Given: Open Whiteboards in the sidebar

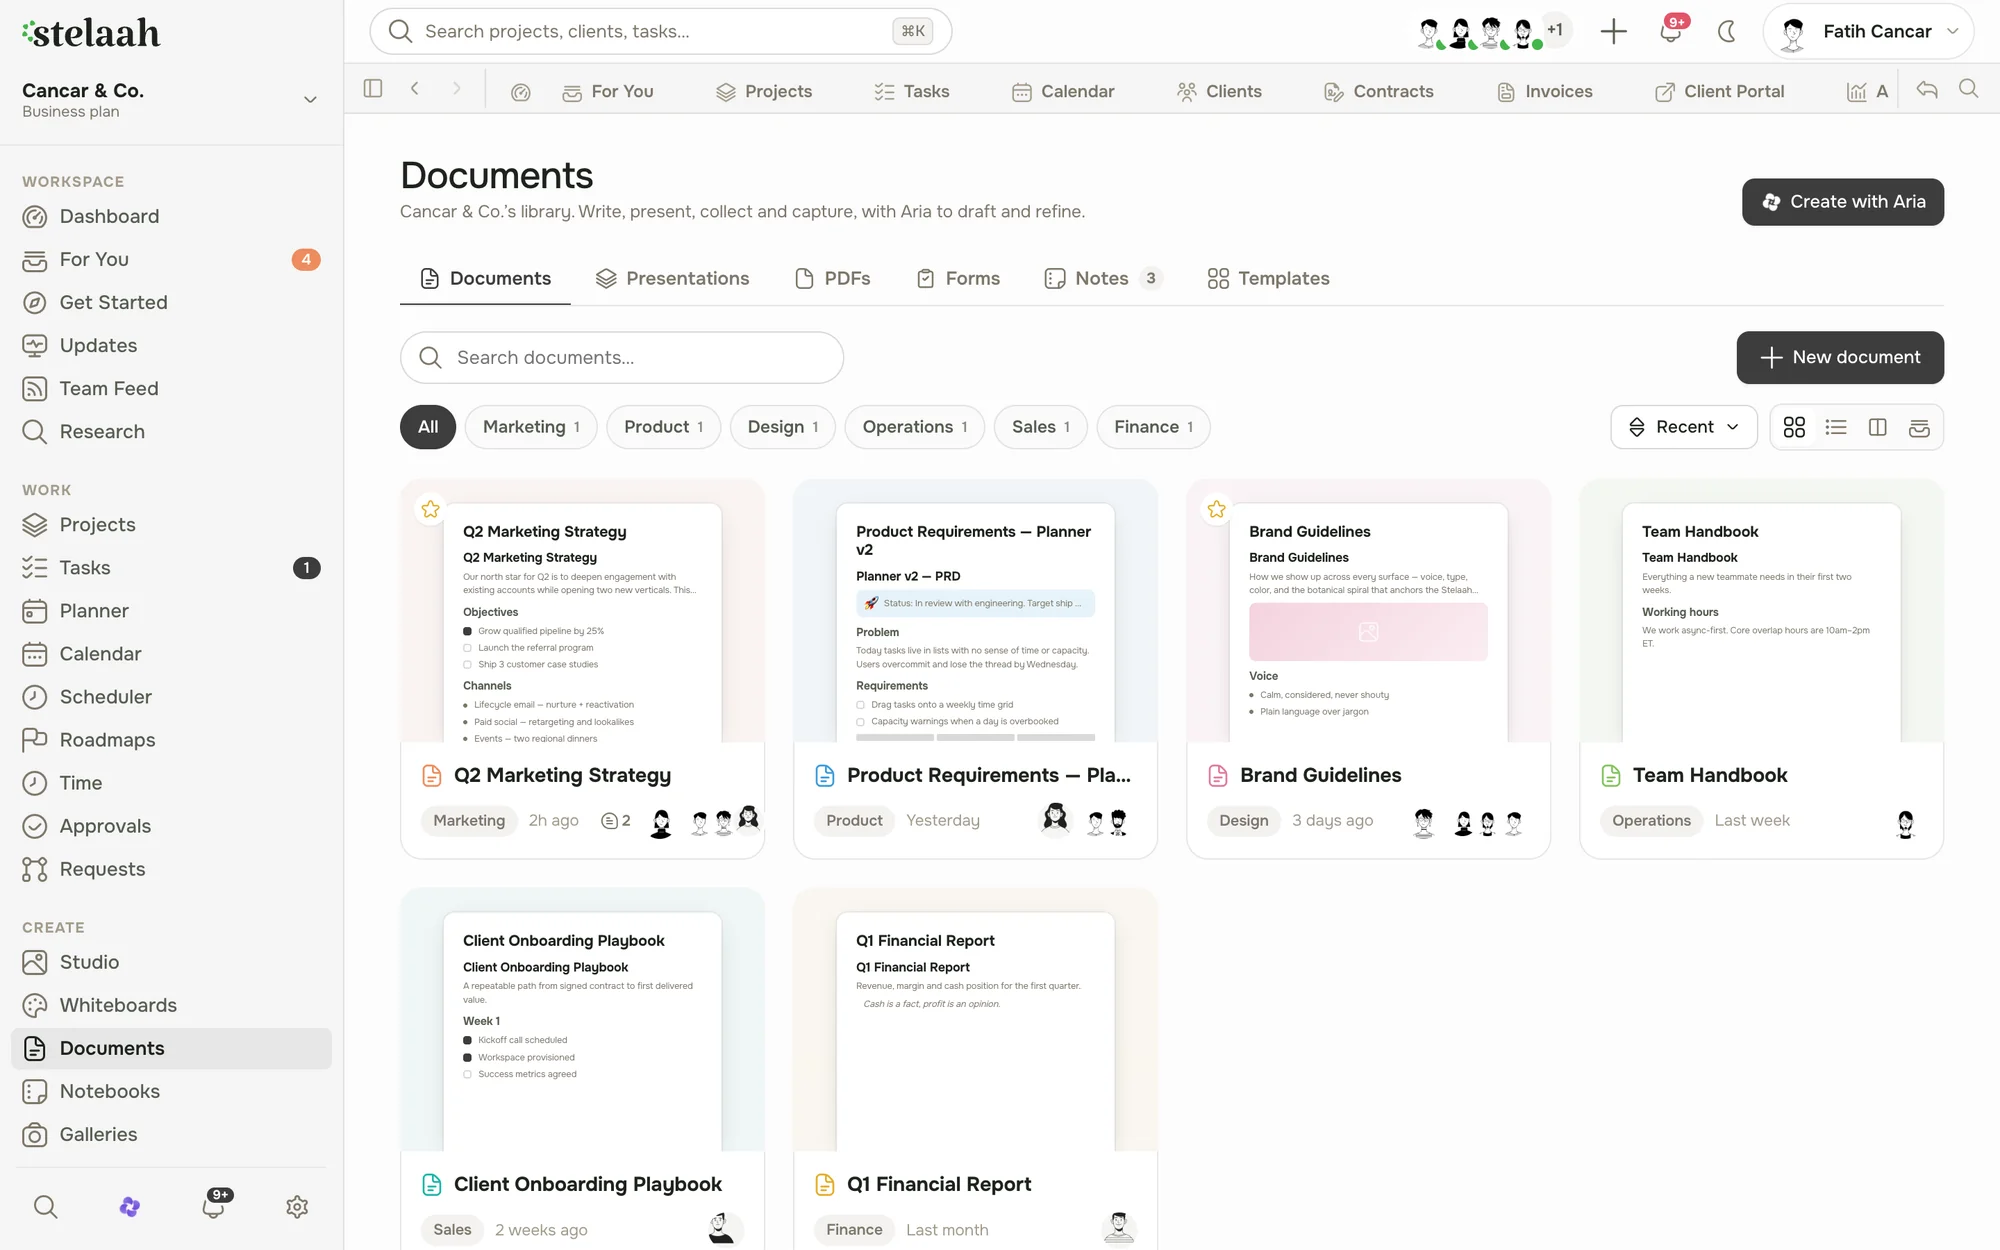Looking at the screenshot, I should pyautogui.click(x=171, y=1005).
